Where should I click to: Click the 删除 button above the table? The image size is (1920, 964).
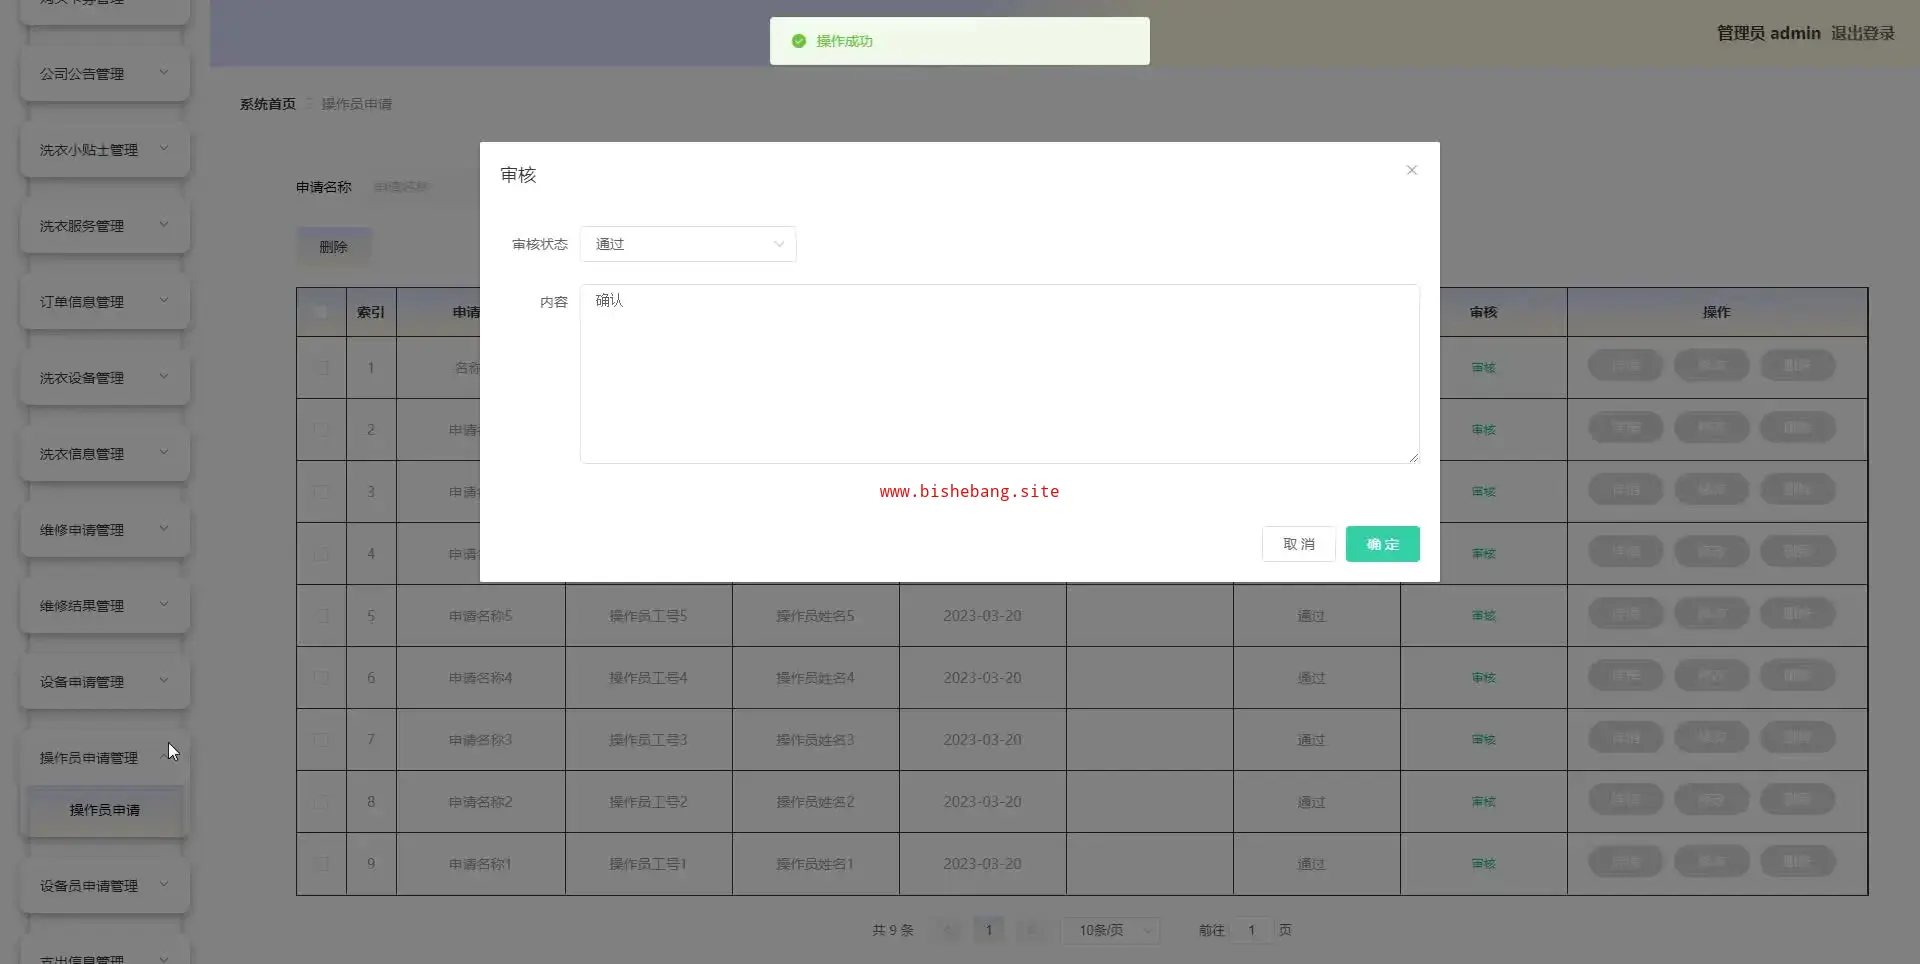[334, 247]
